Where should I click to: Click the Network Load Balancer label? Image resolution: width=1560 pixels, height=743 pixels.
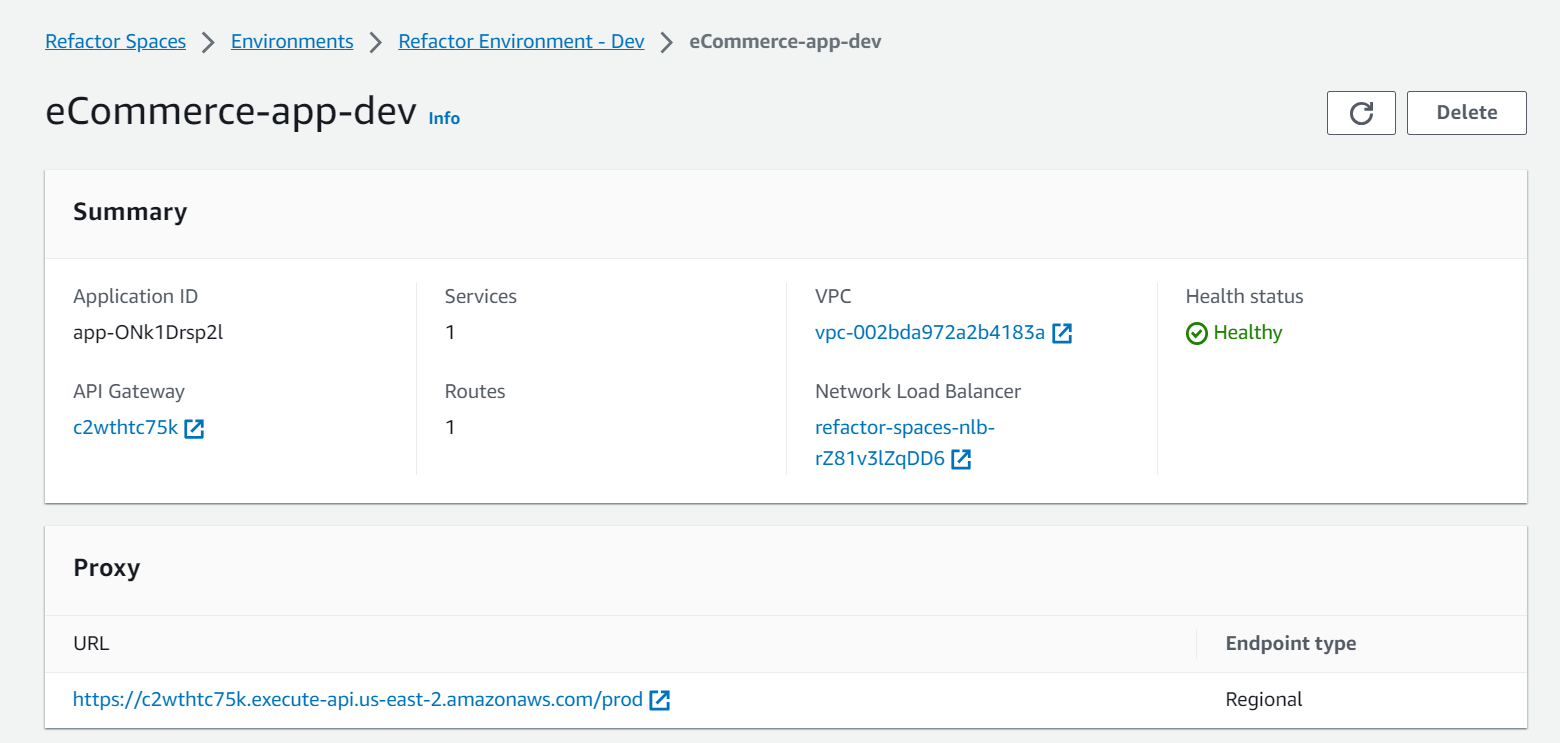point(918,392)
